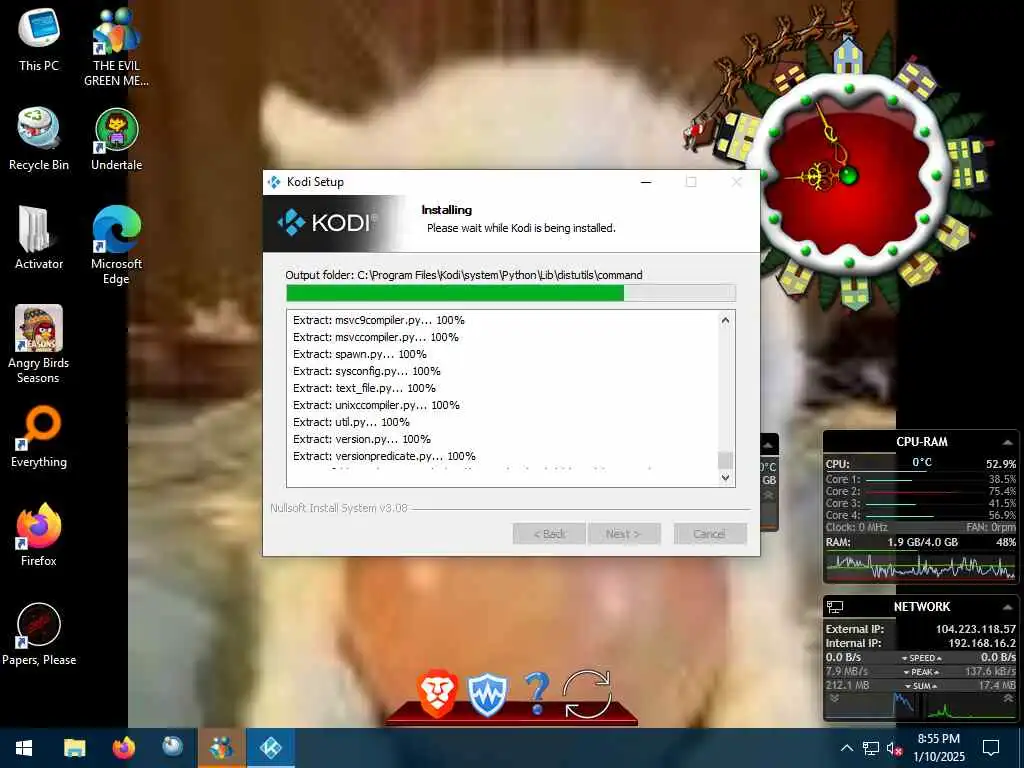
Task: Click the round gray globe taskbar icon
Action: click(172, 748)
